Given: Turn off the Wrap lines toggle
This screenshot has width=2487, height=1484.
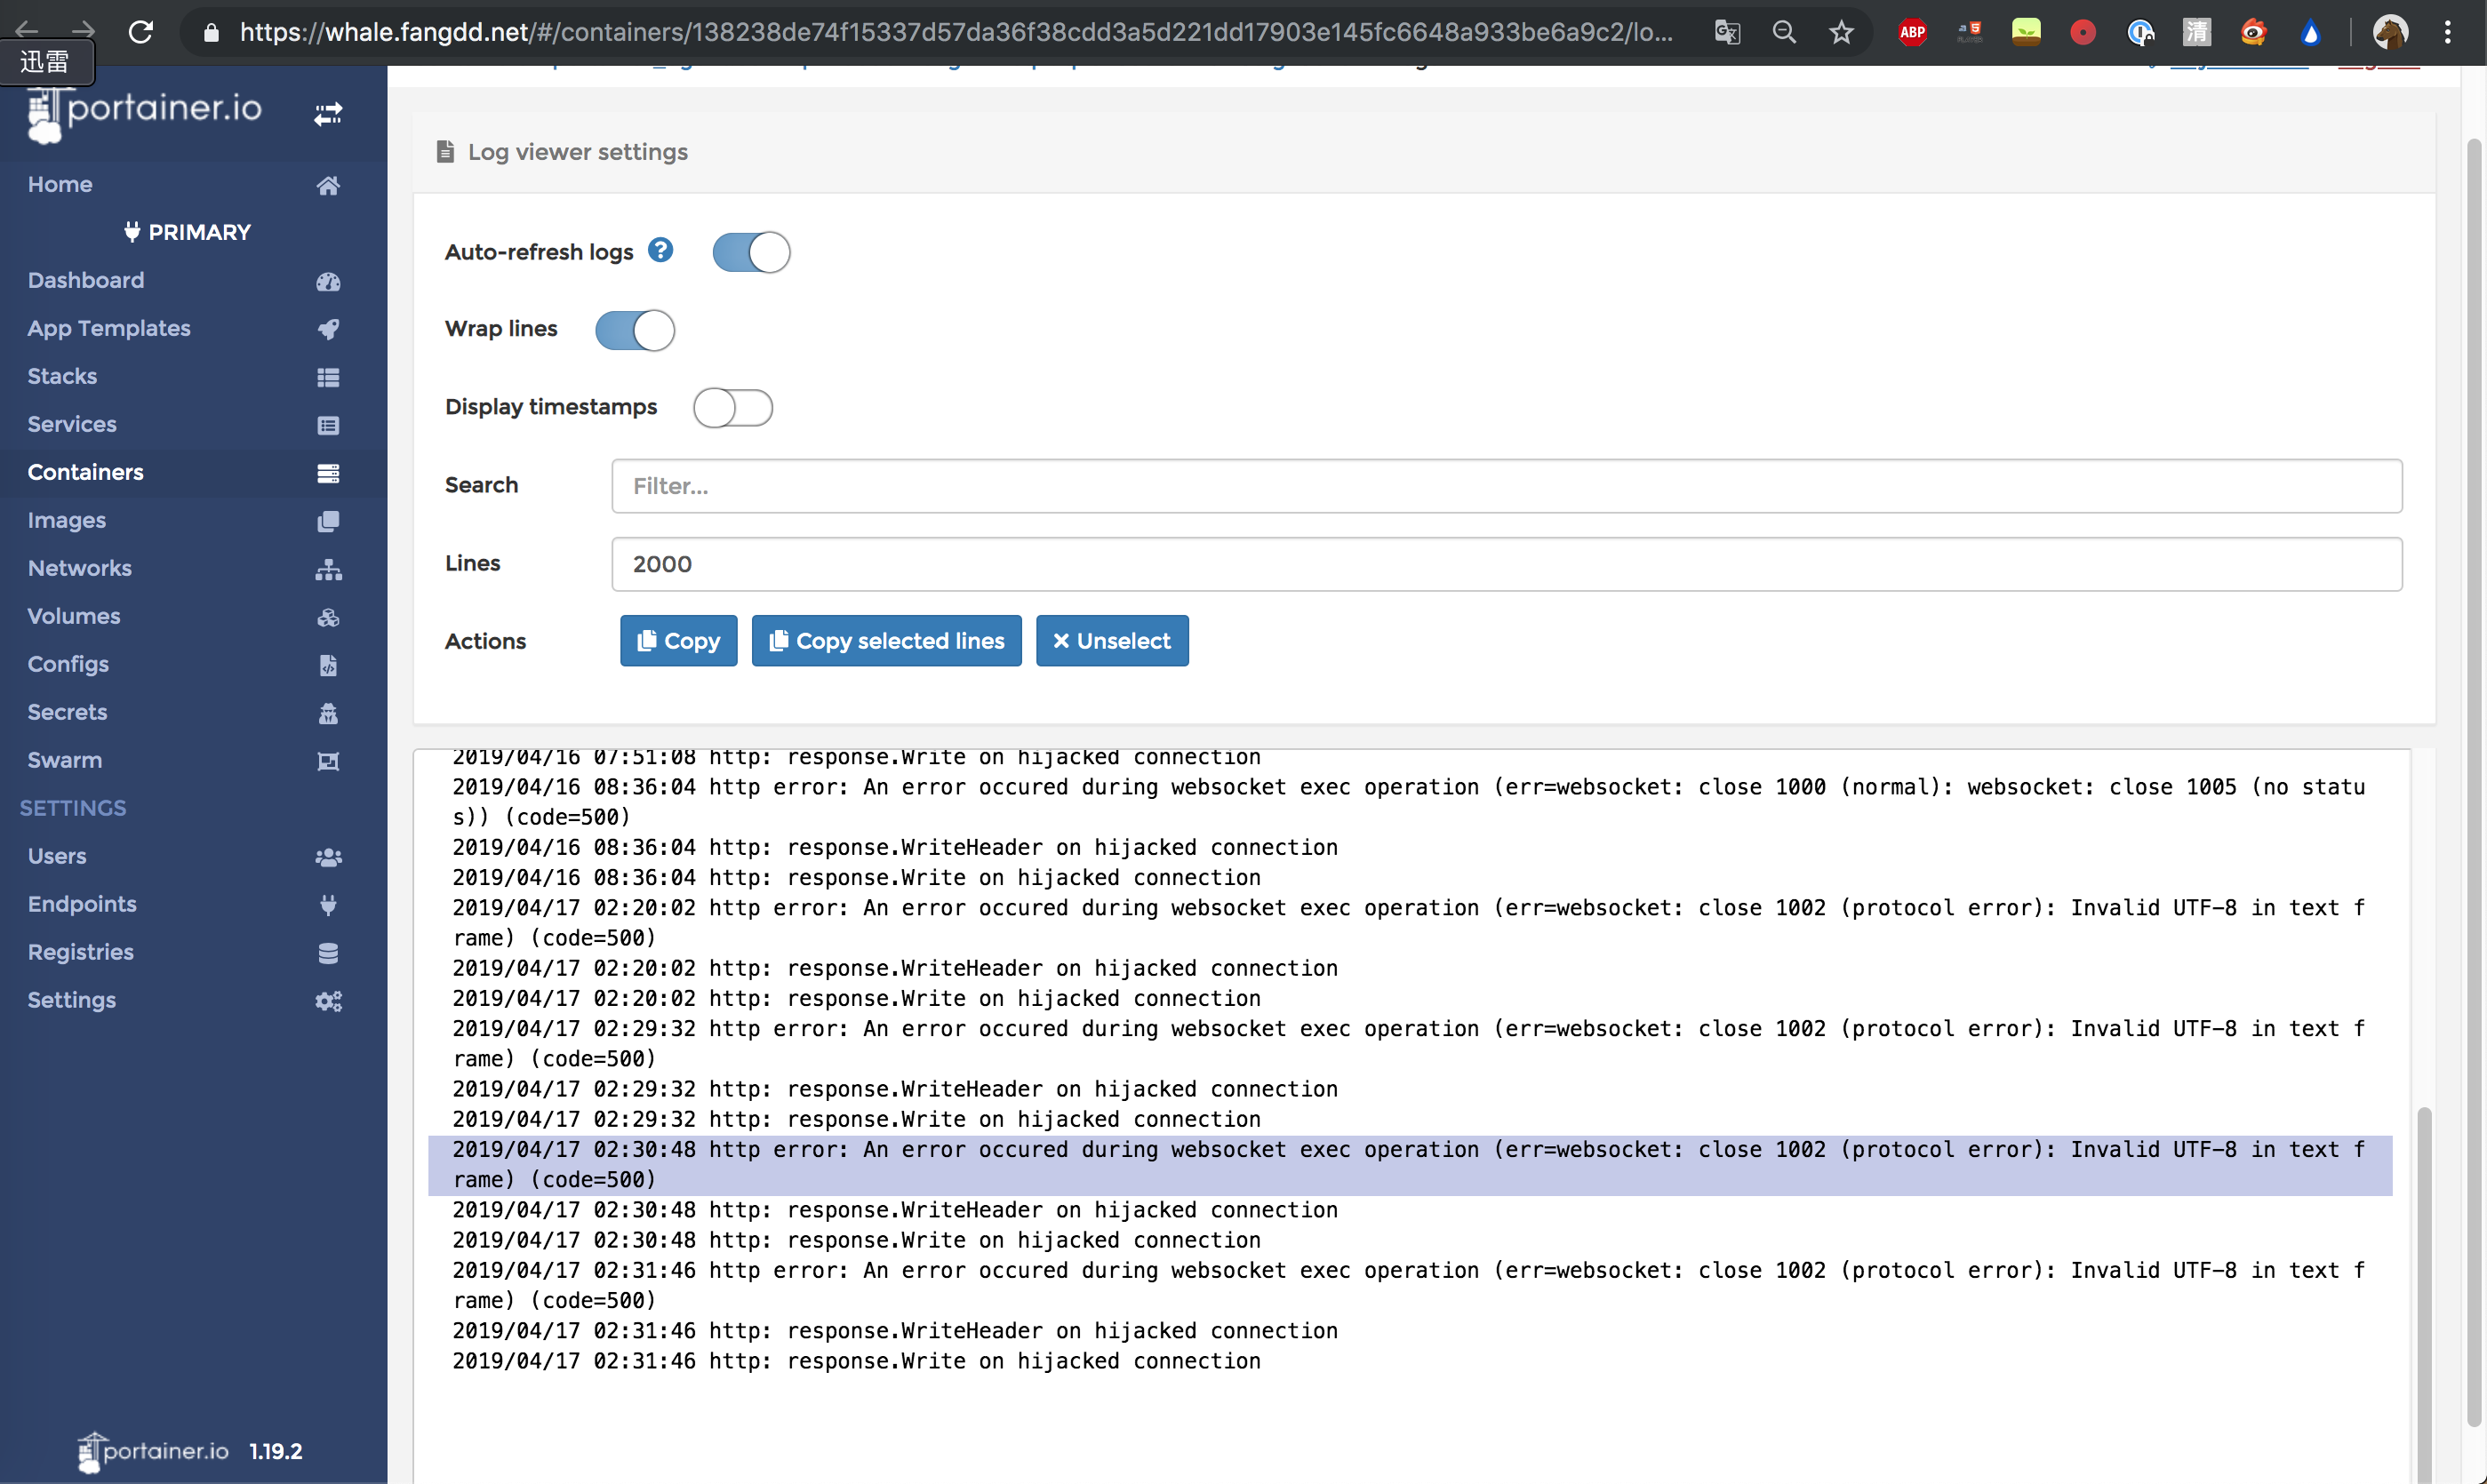Looking at the screenshot, I should [635, 330].
